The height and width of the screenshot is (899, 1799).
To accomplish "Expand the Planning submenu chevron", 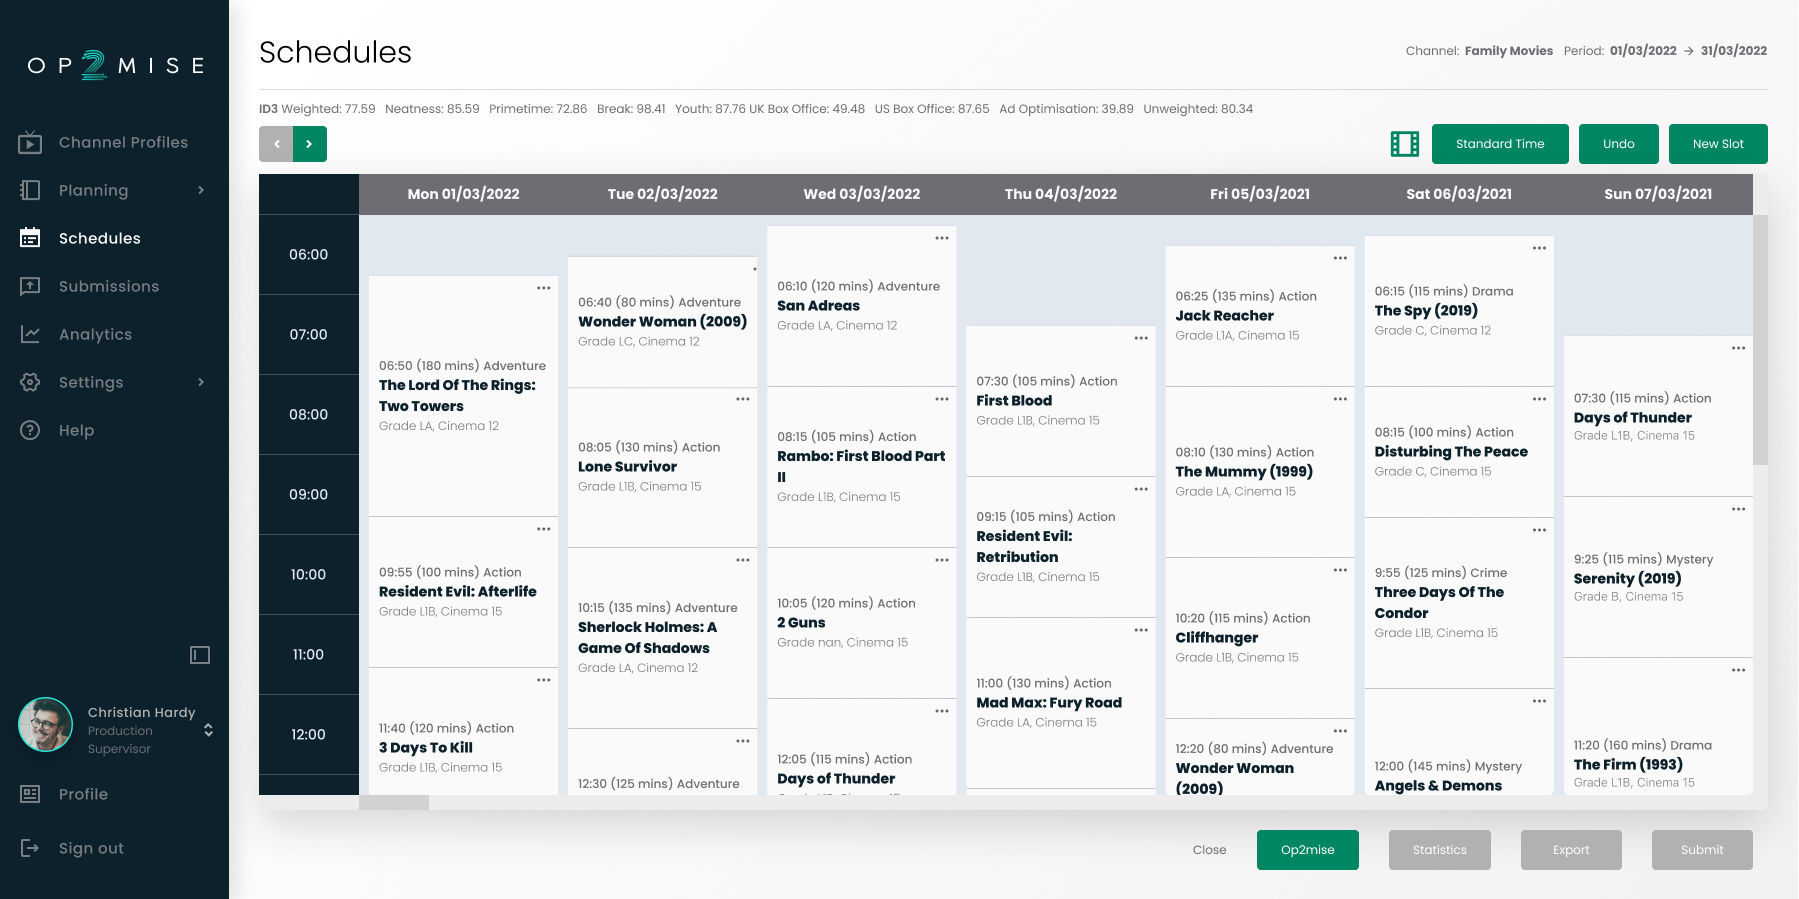I will click(x=201, y=190).
